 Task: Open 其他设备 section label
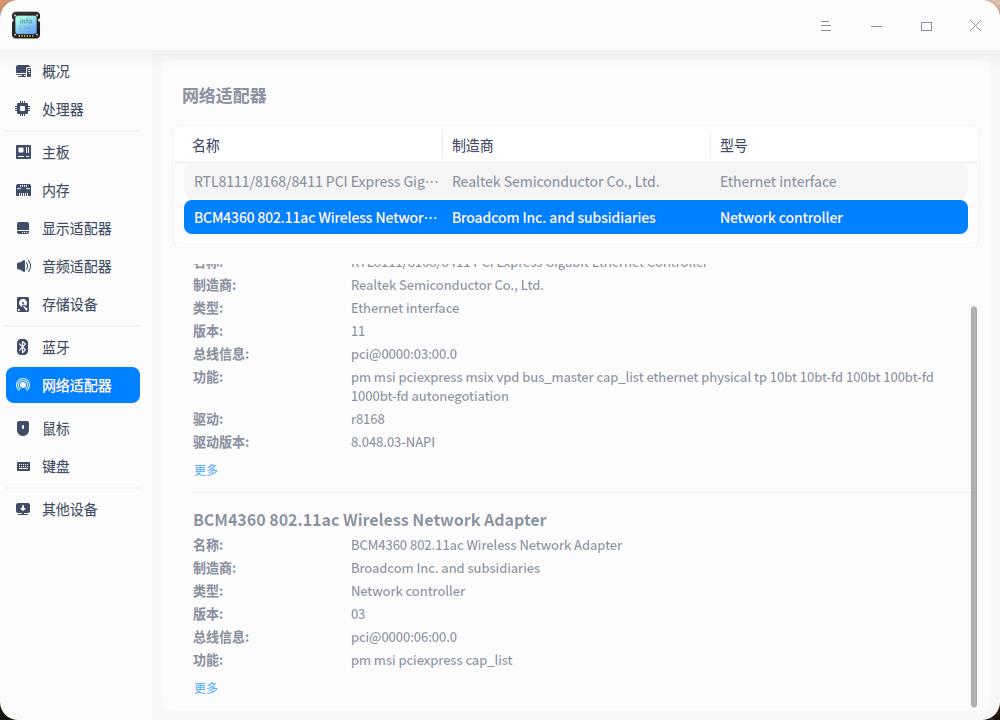coord(70,510)
